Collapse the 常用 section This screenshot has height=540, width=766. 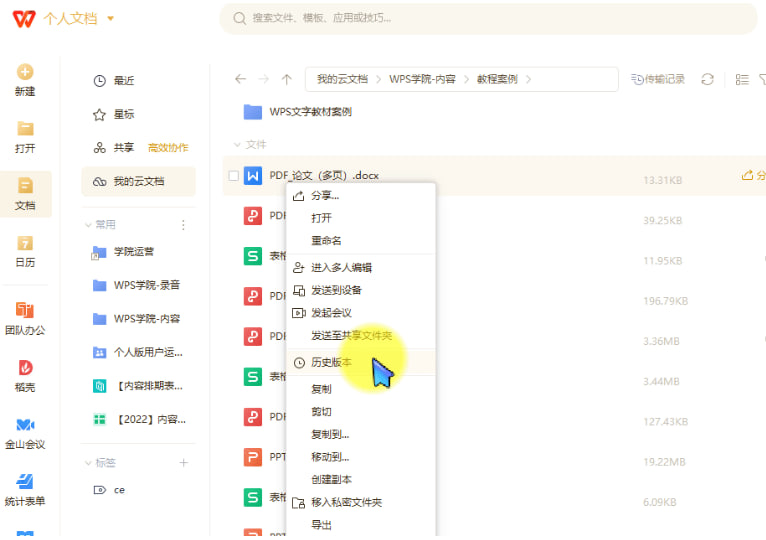[88, 225]
